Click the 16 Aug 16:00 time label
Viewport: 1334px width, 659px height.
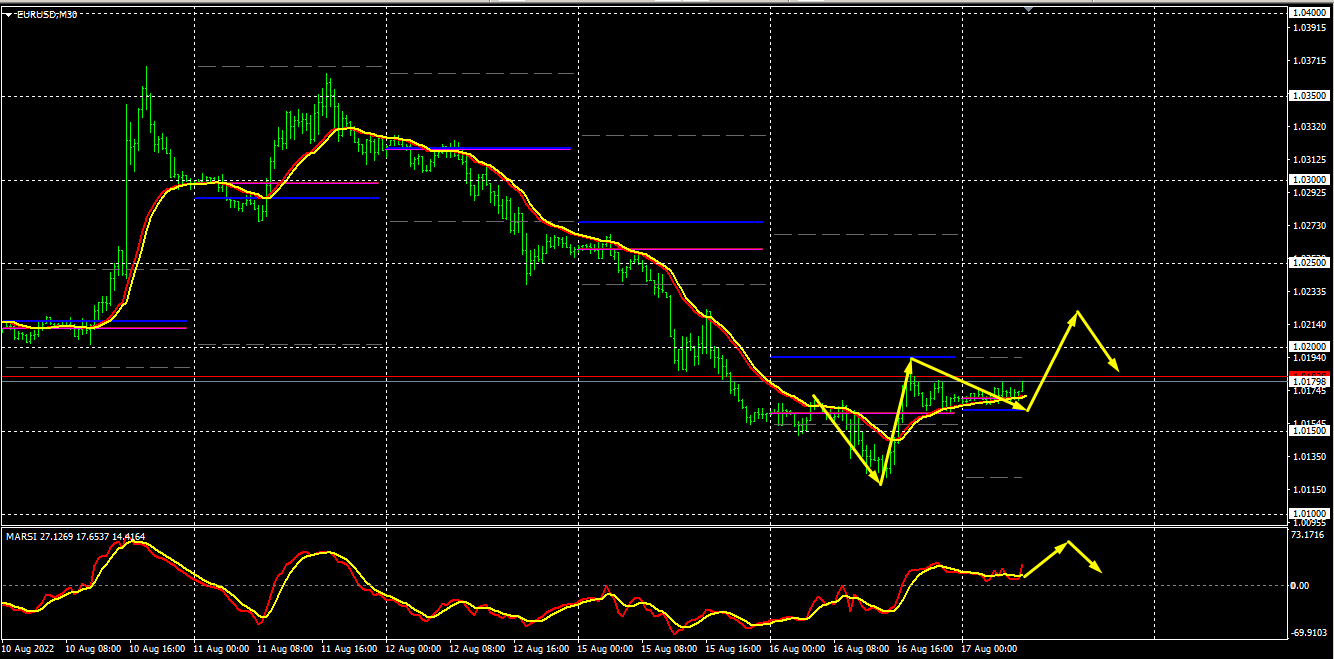(926, 649)
